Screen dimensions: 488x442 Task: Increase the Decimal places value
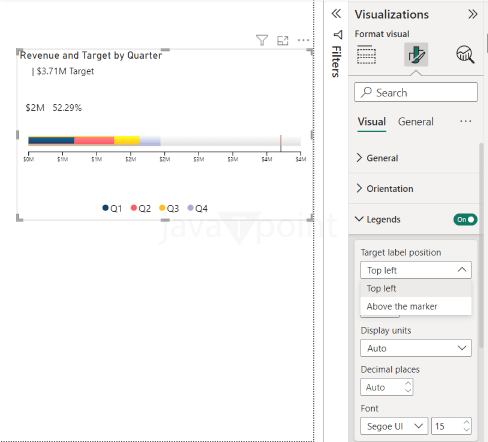coord(408,384)
